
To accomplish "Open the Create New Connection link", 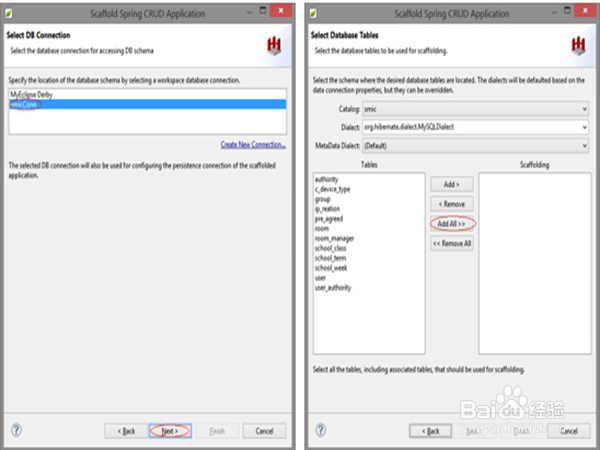I will click(x=253, y=145).
